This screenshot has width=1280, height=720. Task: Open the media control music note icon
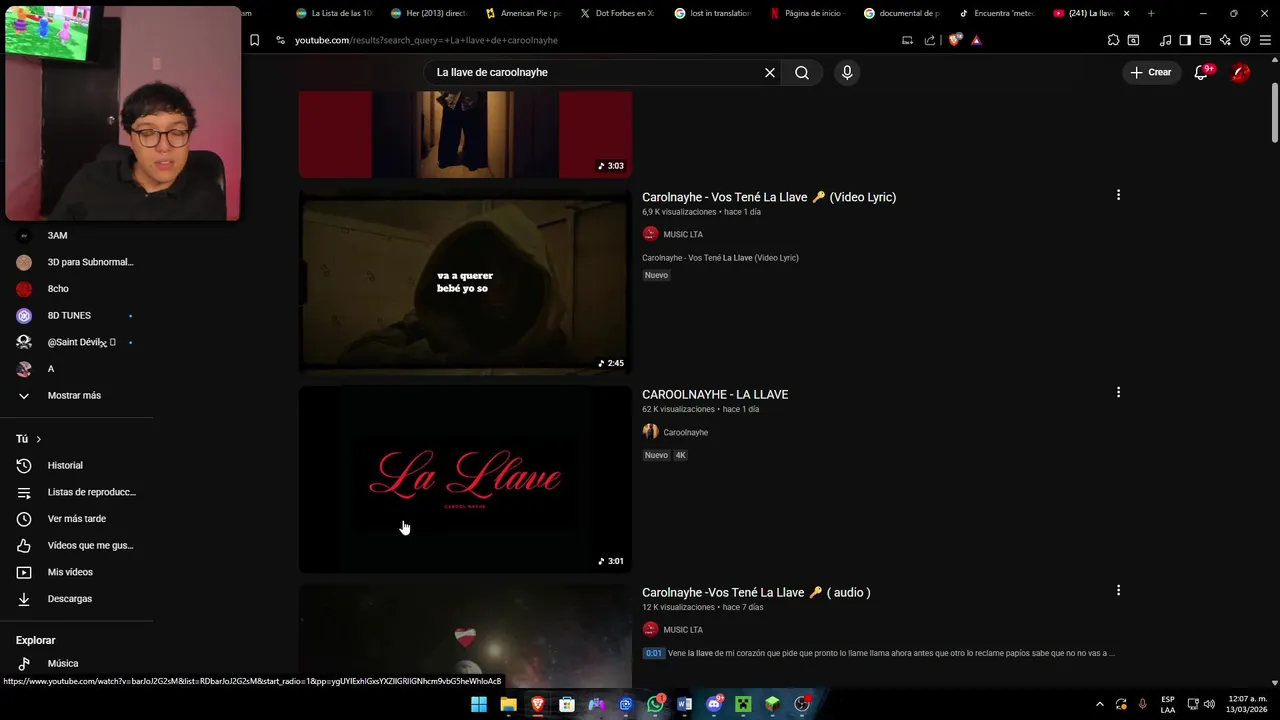click(x=1165, y=40)
